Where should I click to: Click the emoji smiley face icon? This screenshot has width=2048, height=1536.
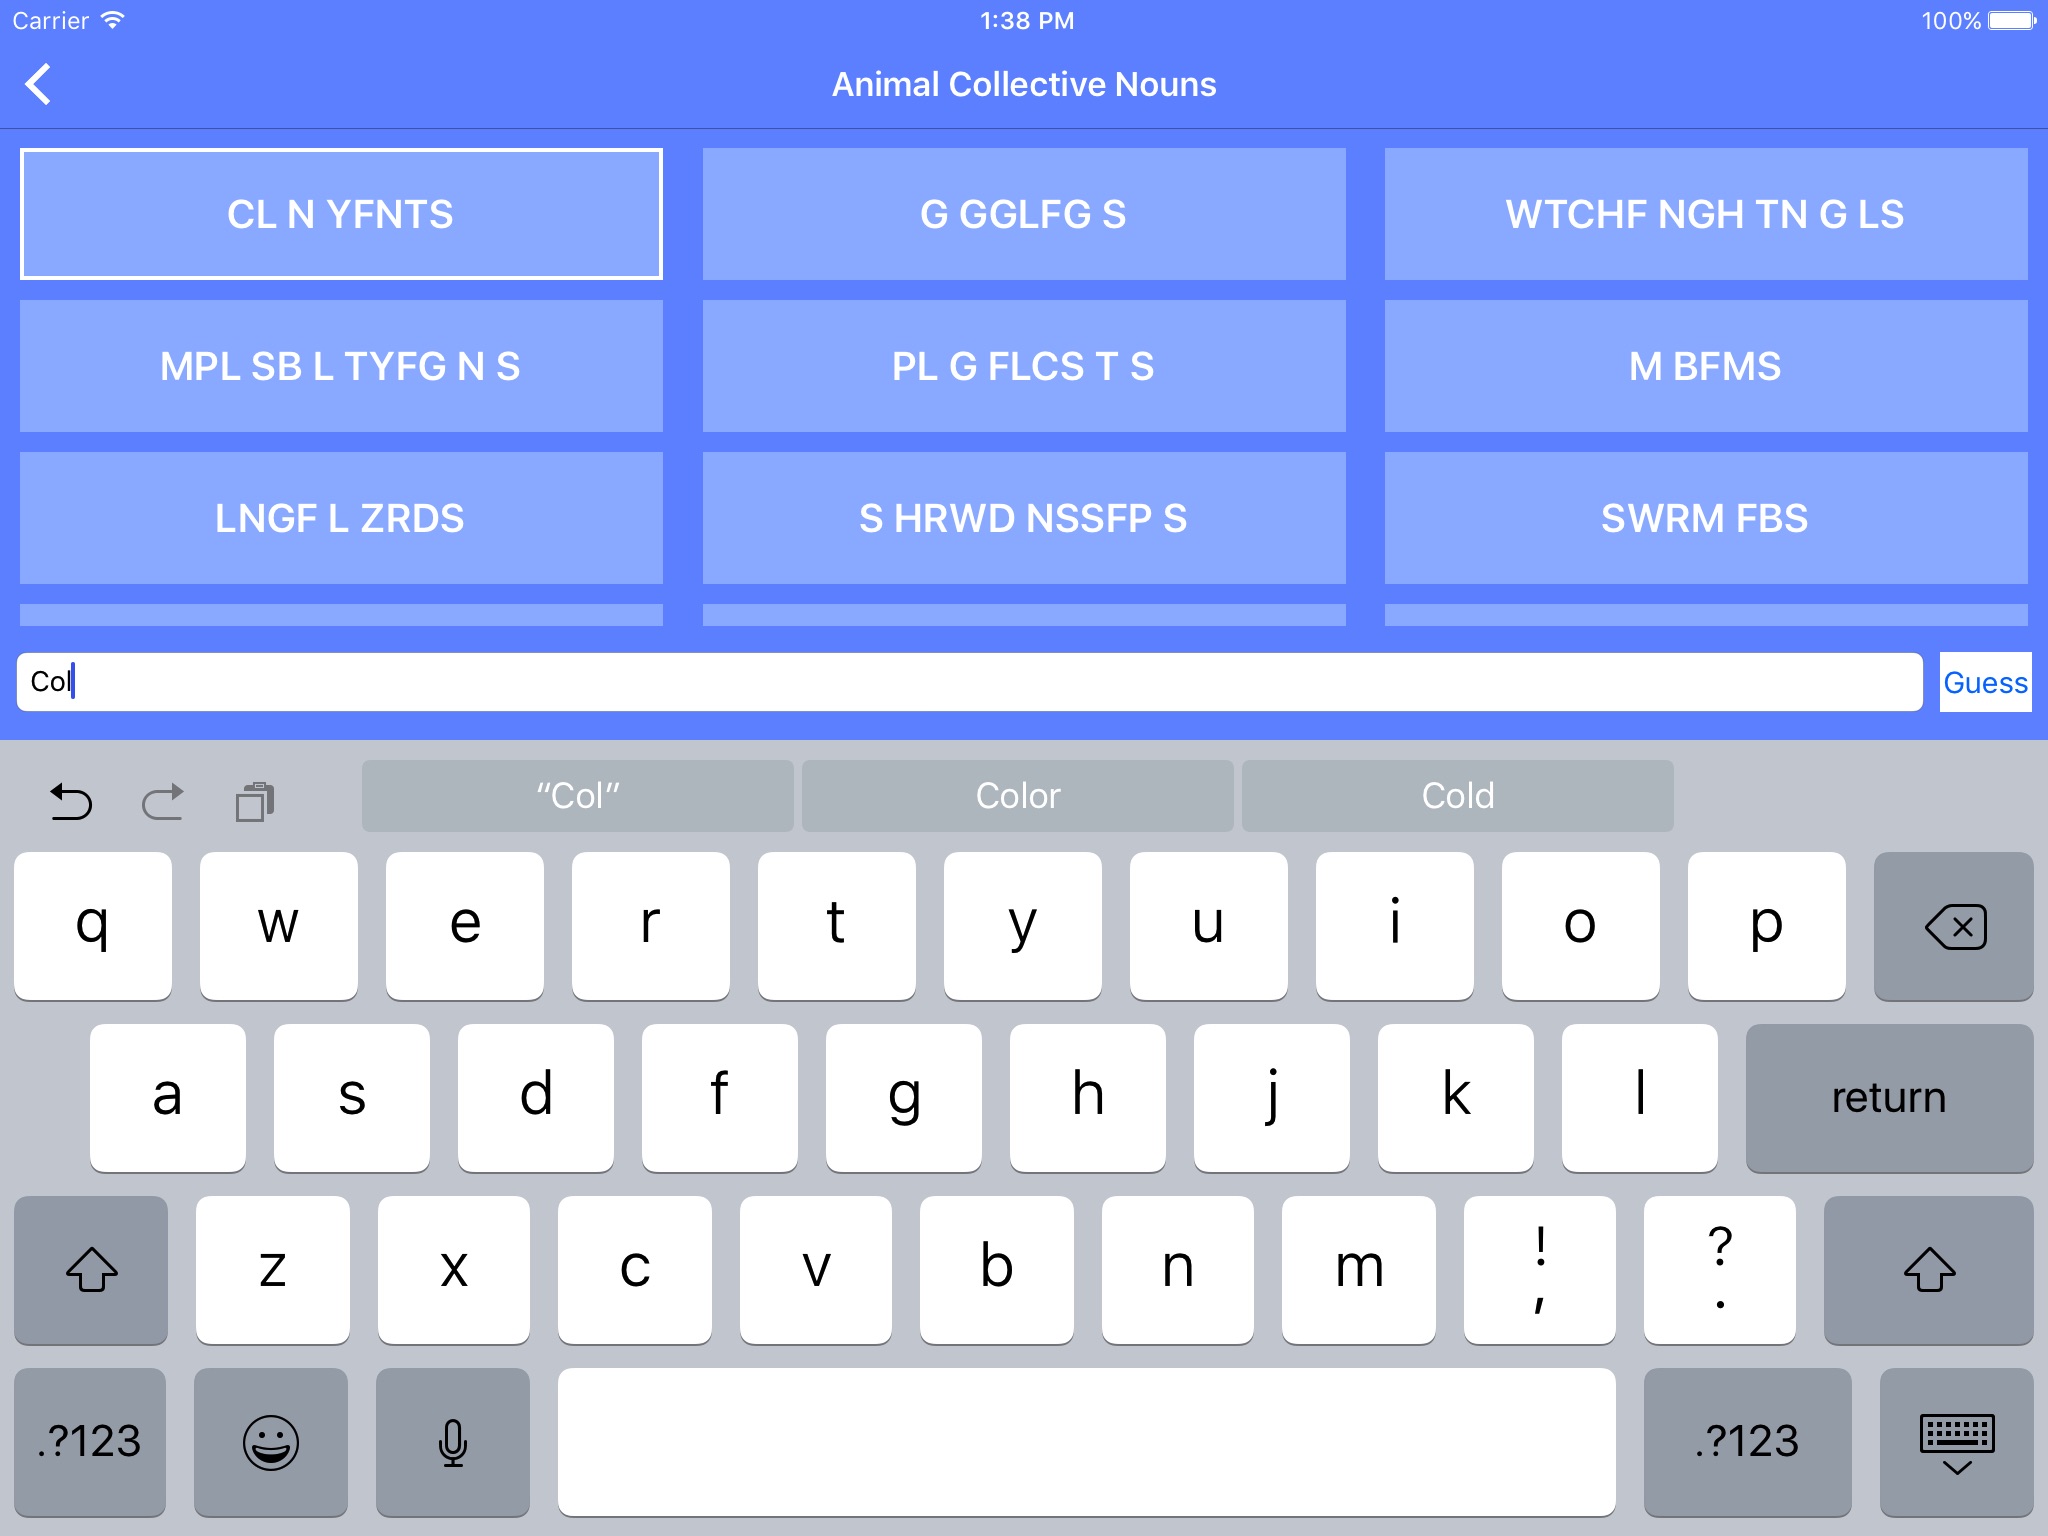[271, 1442]
